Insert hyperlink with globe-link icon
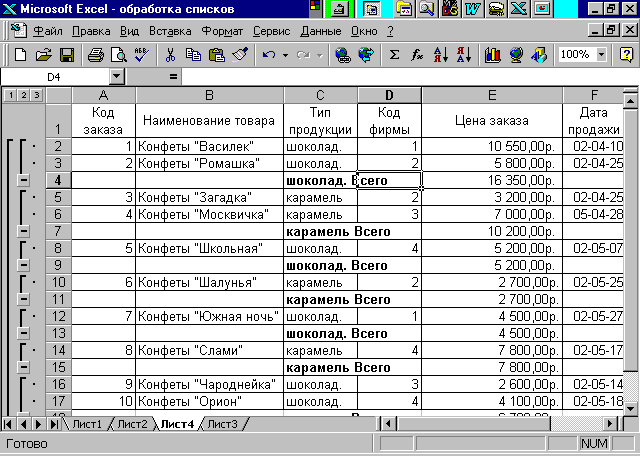Screen dimensions: 640x456 tap(342, 54)
